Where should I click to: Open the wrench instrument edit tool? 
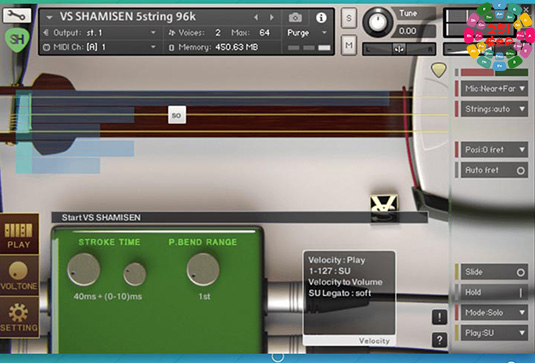pos(17,15)
